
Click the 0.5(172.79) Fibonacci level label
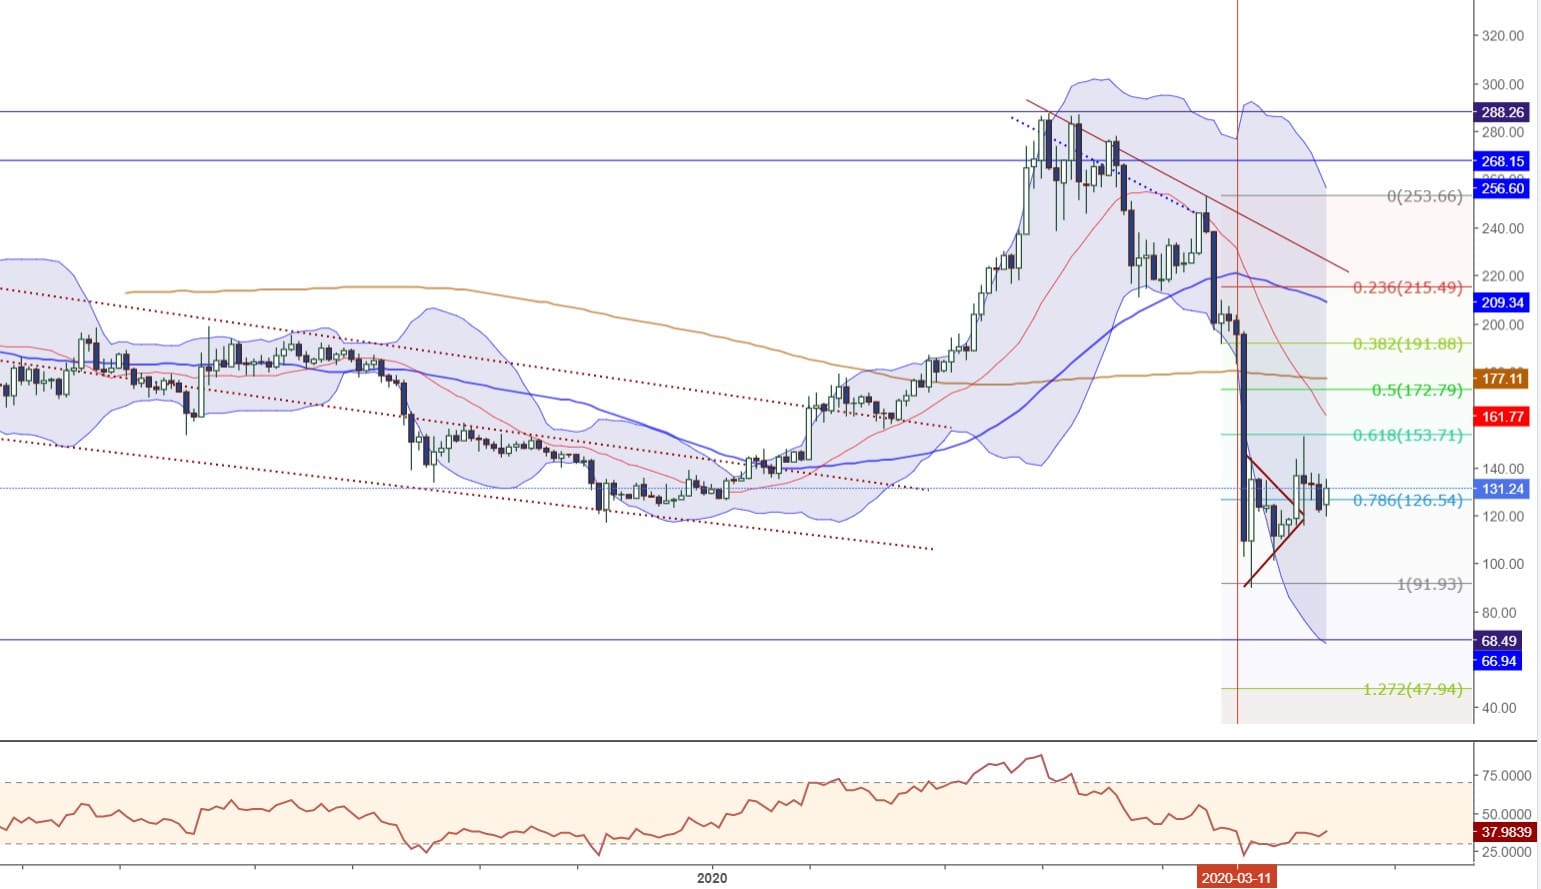tap(1416, 390)
